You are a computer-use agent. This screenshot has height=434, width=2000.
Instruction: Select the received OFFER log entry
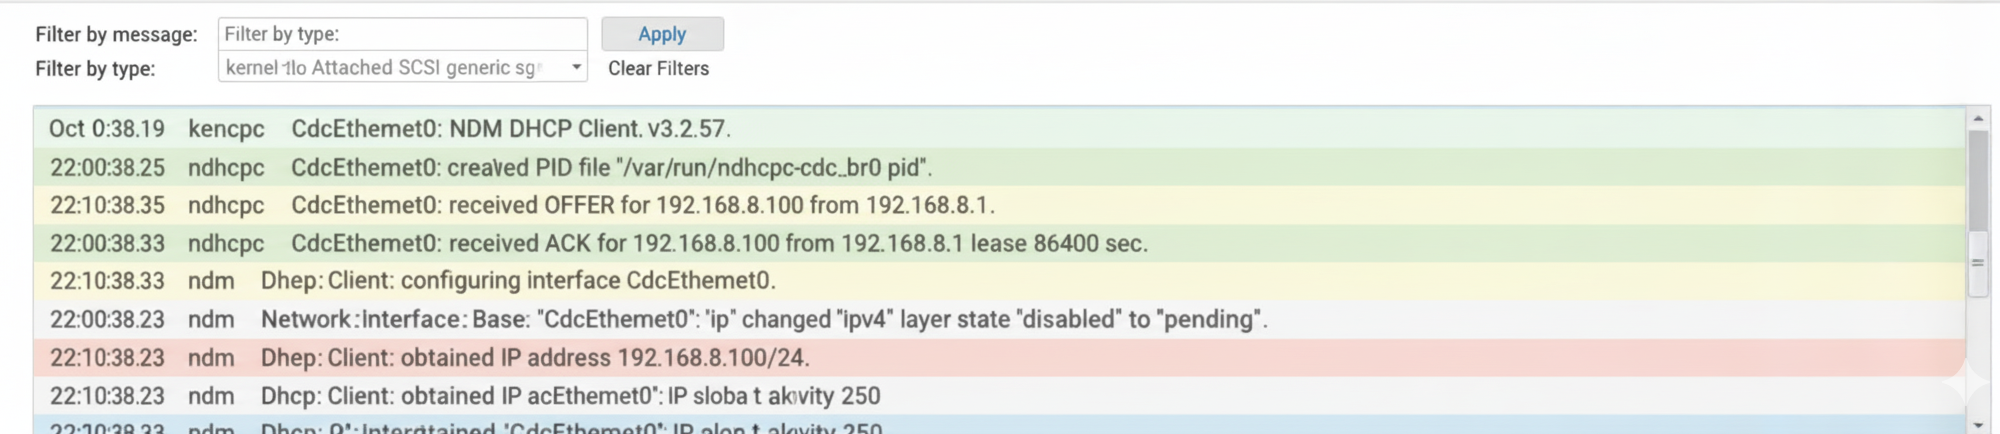[642, 205]
